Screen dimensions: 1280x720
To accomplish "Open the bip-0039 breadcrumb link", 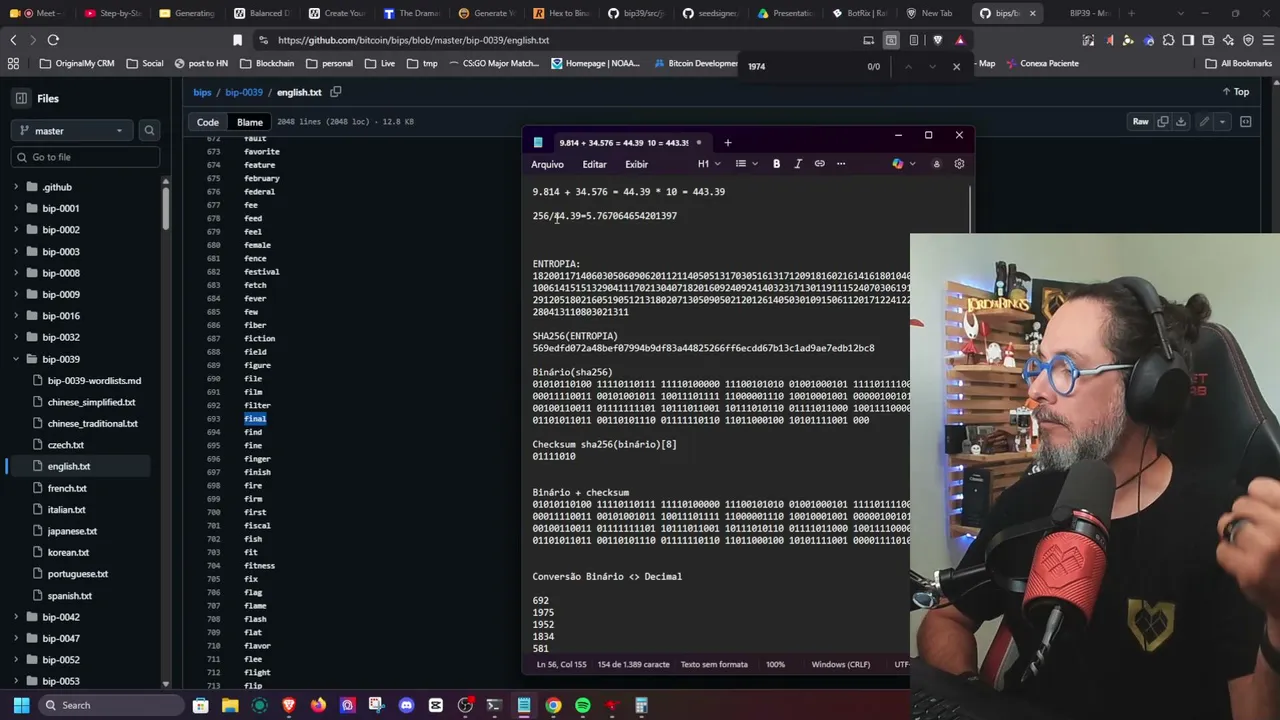I will 244,92.
